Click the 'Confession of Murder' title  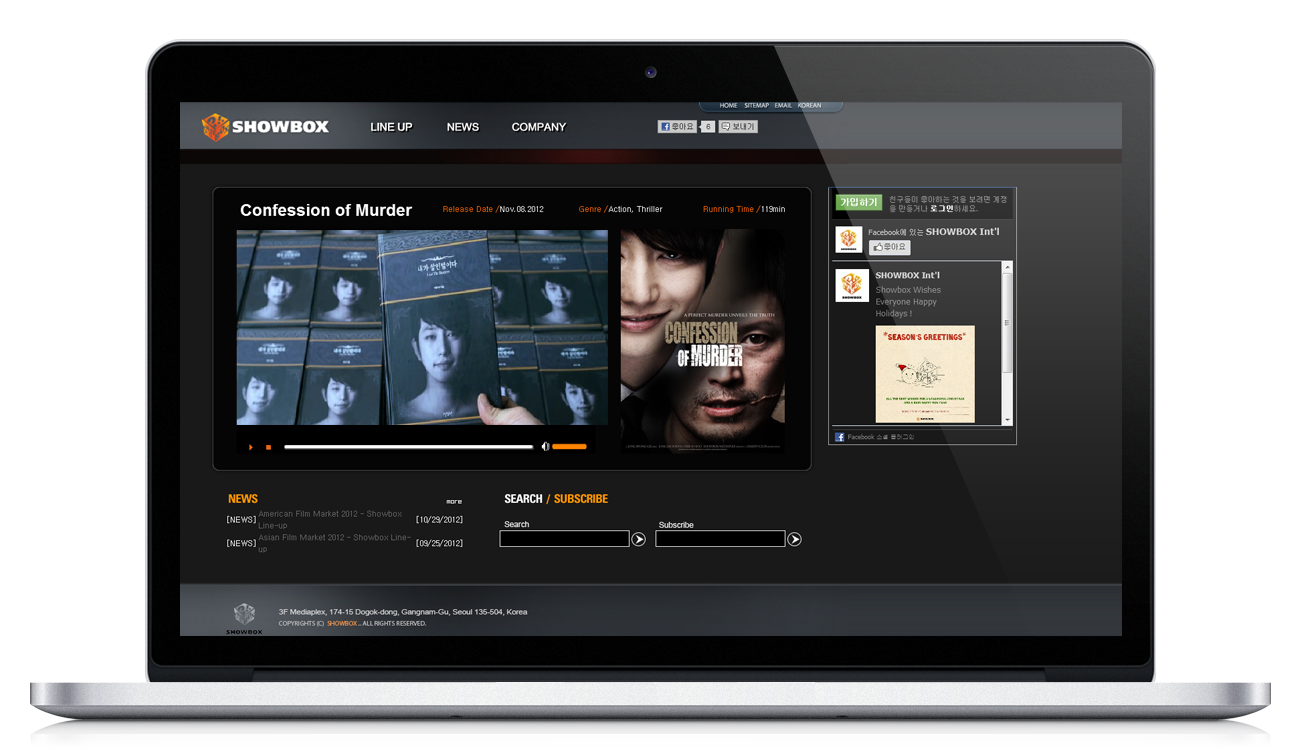(x=326, y=210)
